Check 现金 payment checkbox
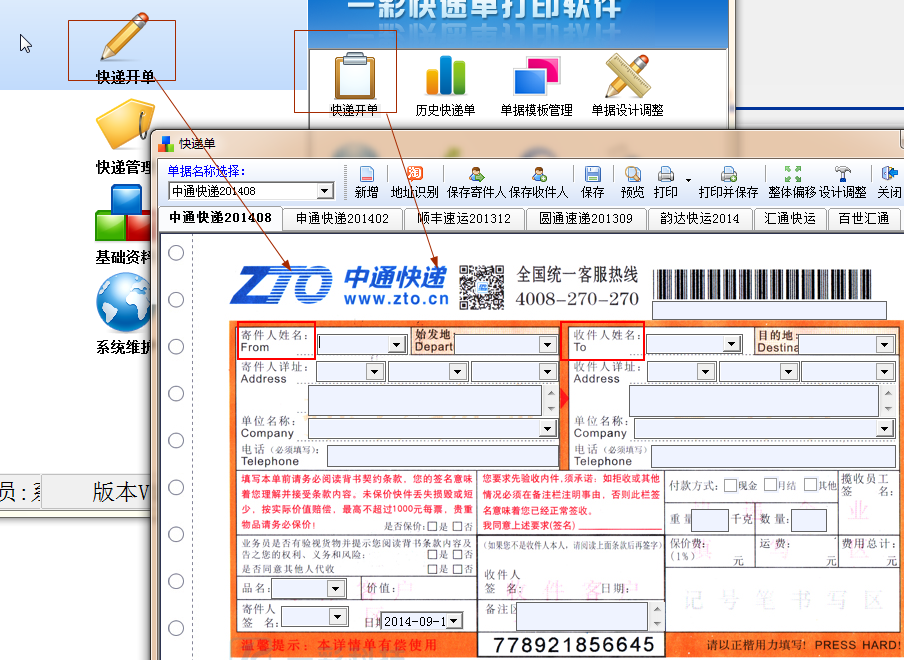Viewport: 904px width, 660px height. pyautogui.click(x=730, y=485)
